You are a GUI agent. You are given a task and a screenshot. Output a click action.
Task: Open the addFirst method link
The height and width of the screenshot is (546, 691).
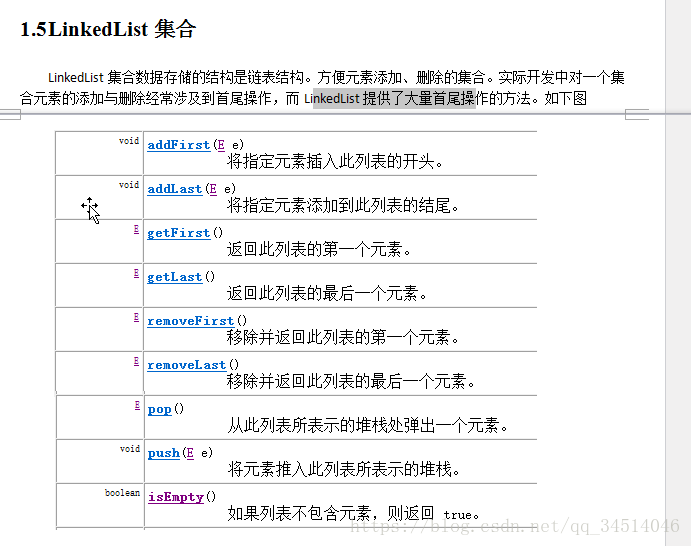click(x=178, y=145)
